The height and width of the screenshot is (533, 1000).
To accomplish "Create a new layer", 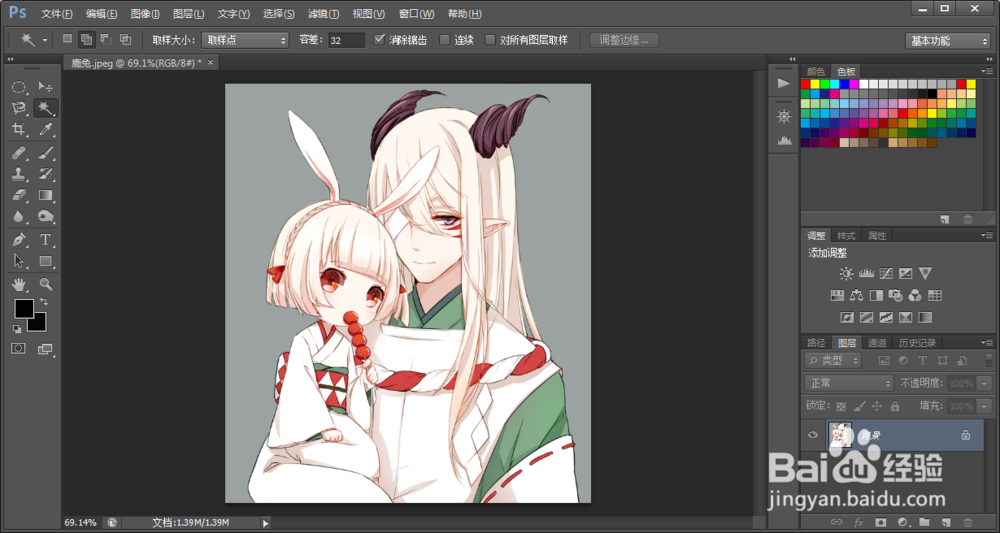I will tap(946, 522).
